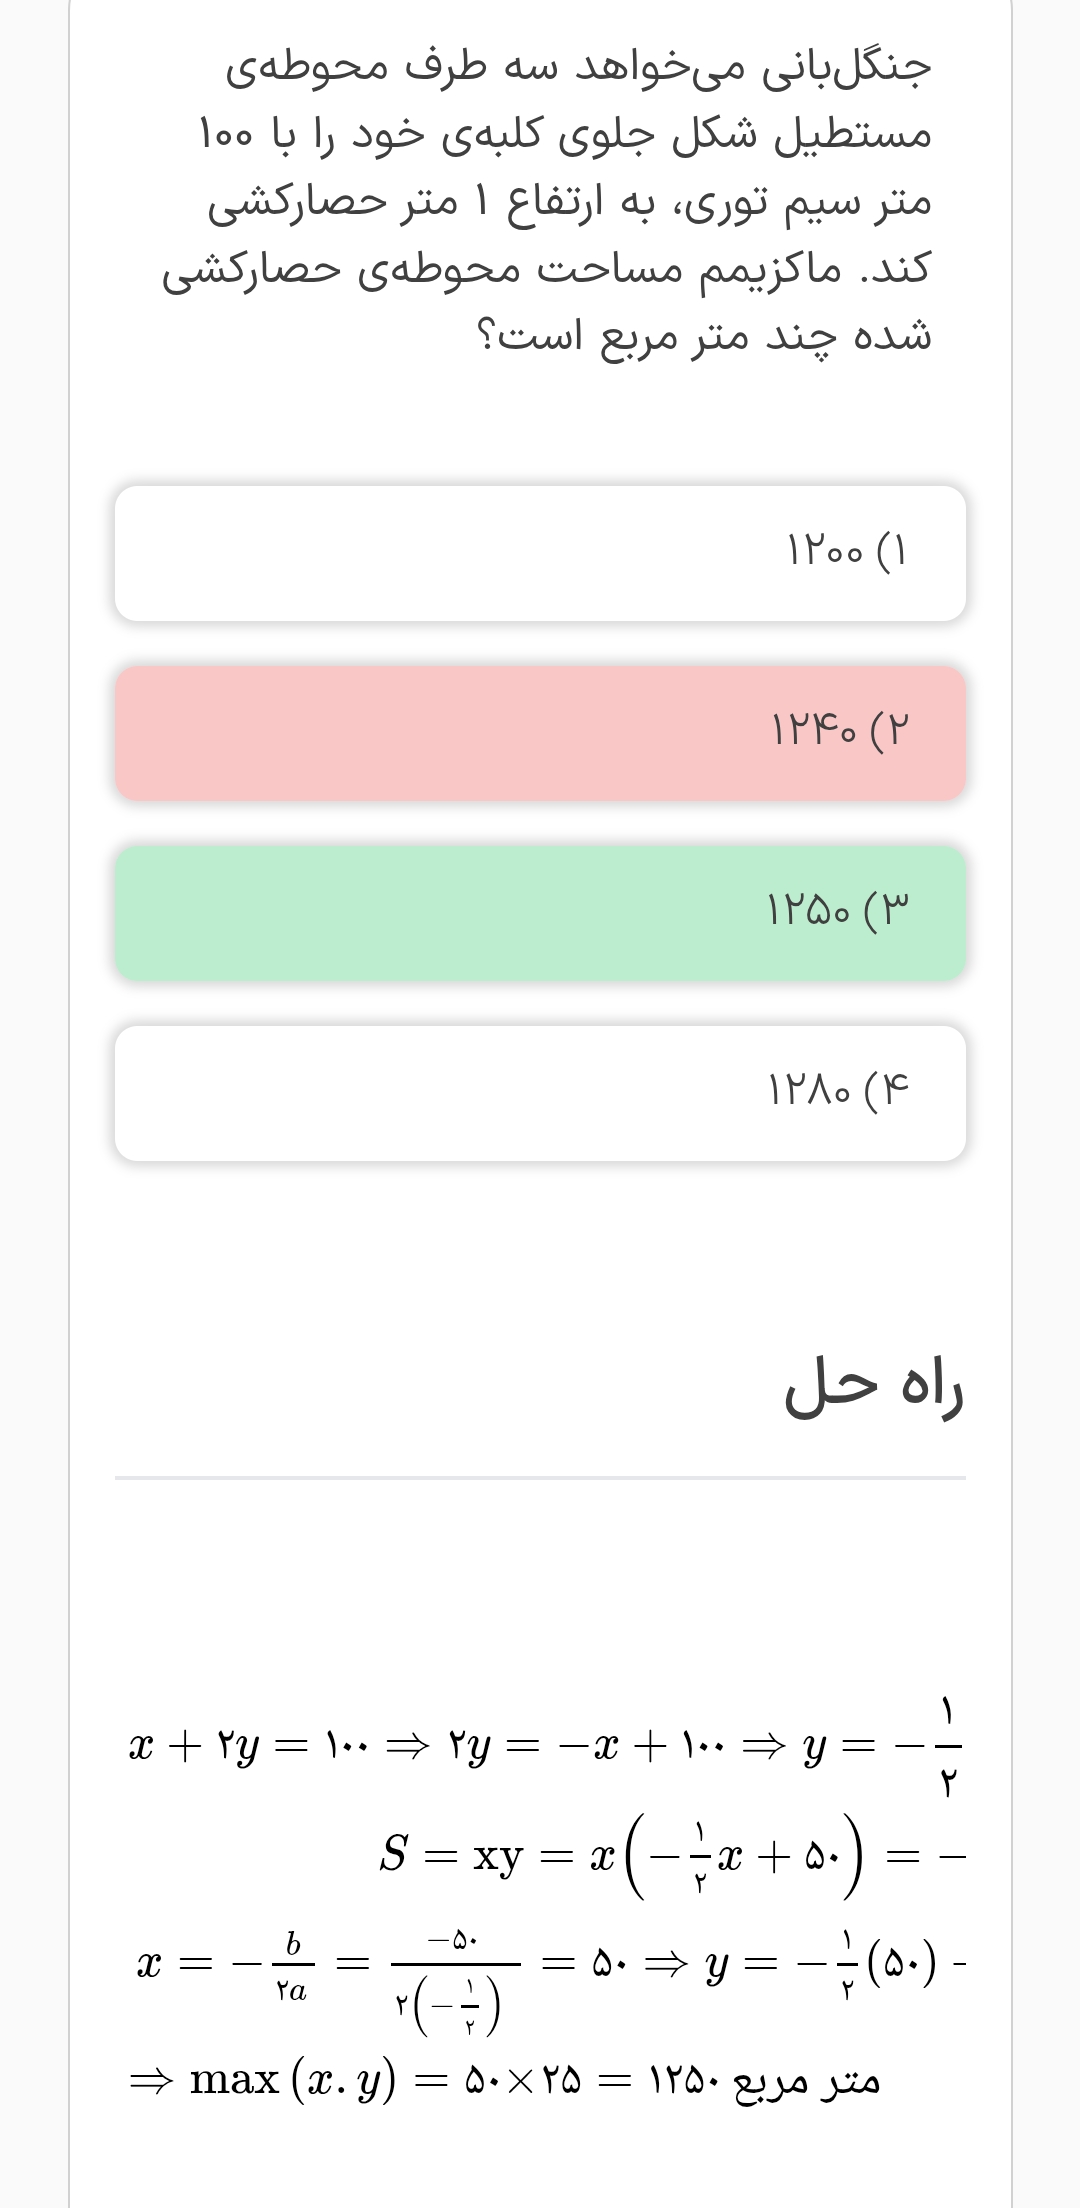1080x2208 pixels.
Task: Tap the question line containing 'ماکزیمم مساحت'
Action: click(546, 269)
